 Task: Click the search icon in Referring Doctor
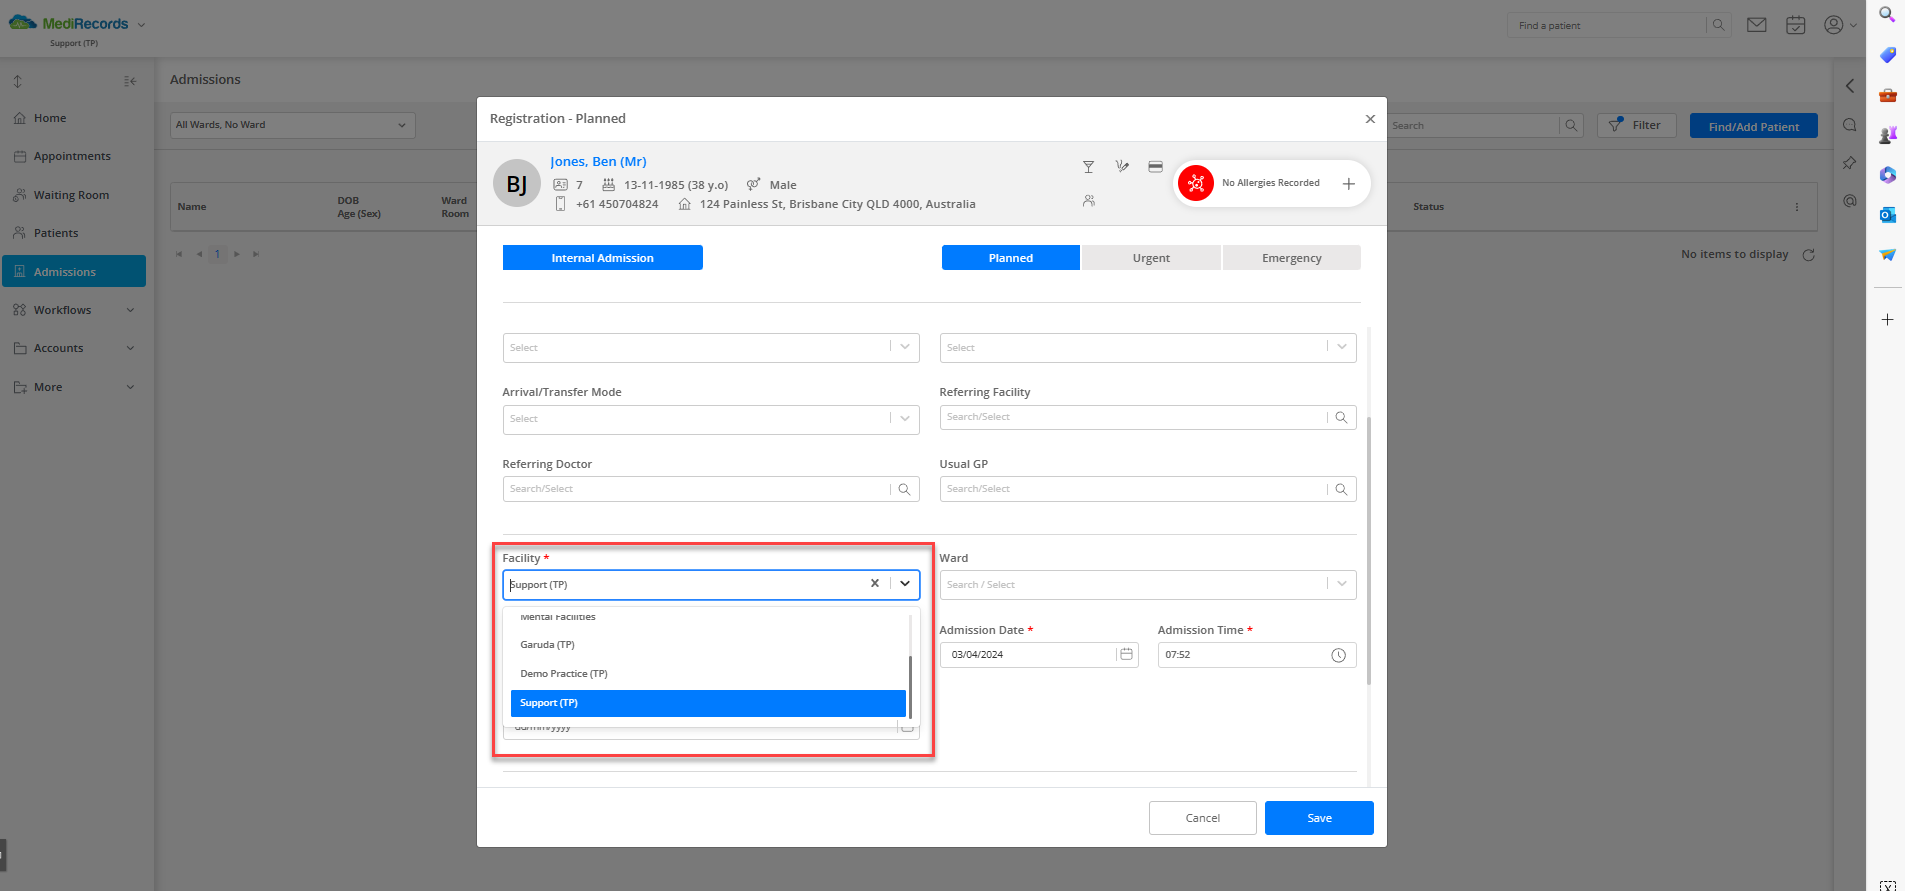pos(904,489)
